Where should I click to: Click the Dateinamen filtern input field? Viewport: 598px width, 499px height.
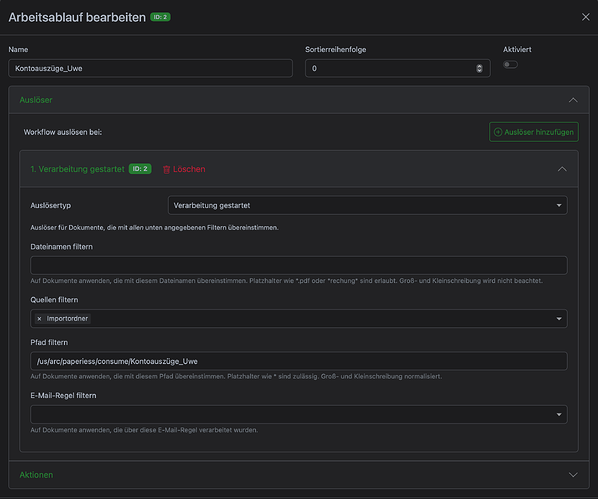(299, 265)
